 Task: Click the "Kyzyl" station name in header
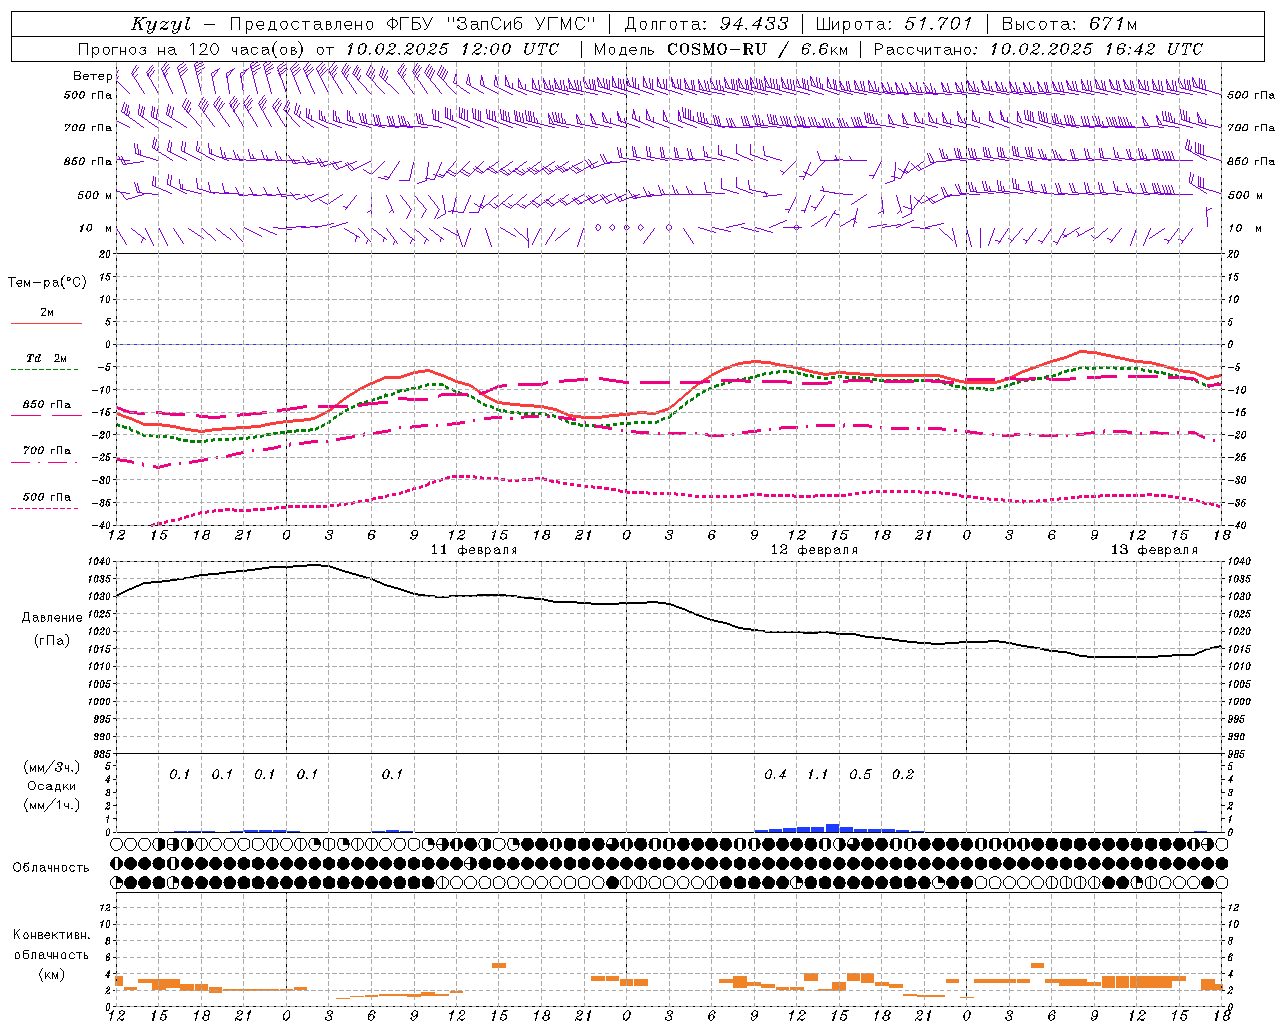pyautogui.click(x=160, y=24)
